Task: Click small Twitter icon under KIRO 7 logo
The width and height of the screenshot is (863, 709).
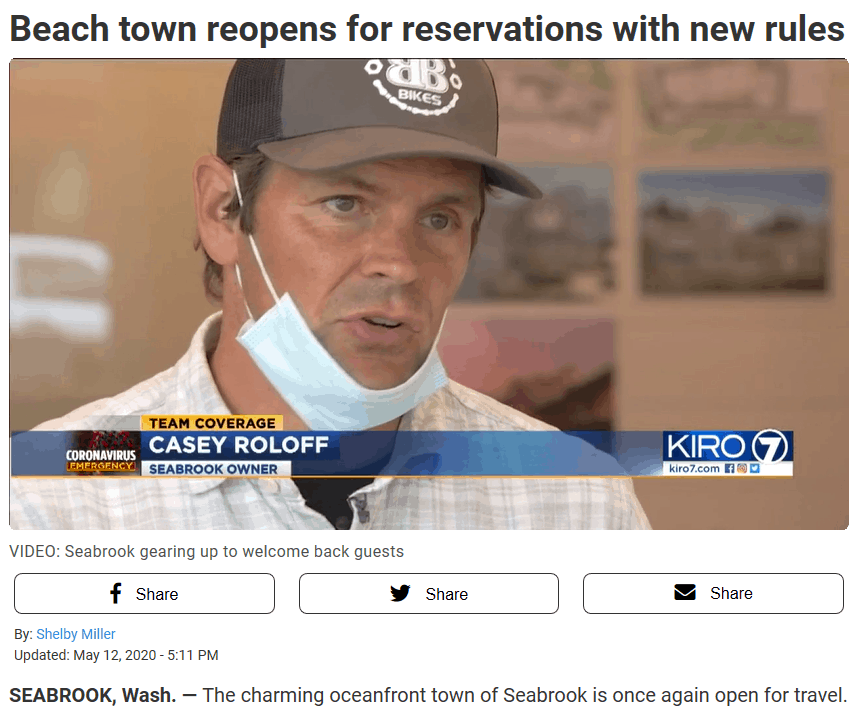Action: pyautogui.click(x=755, y=468)
